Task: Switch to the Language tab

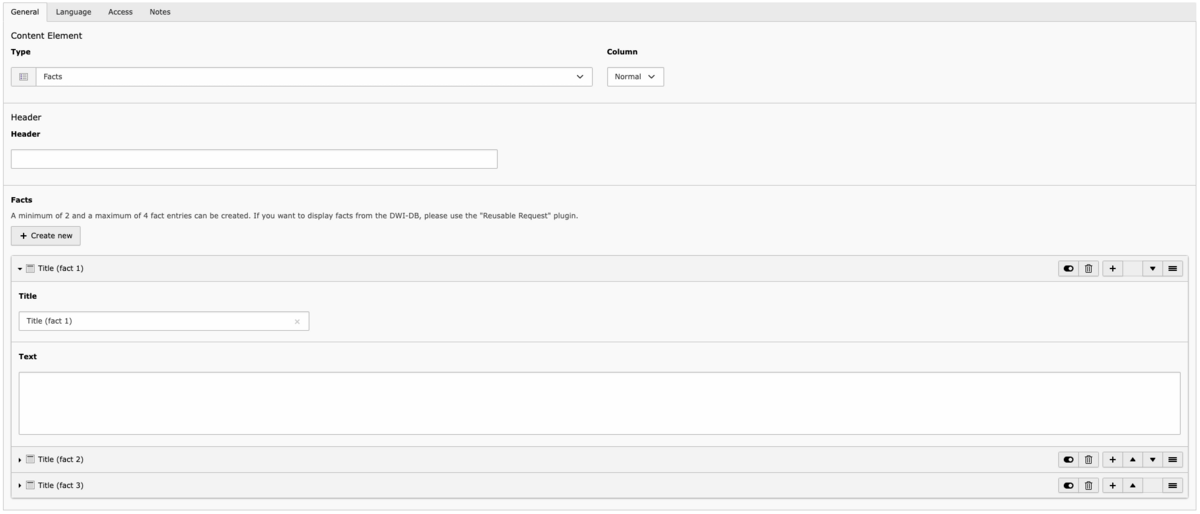Action: pos(73,12)
